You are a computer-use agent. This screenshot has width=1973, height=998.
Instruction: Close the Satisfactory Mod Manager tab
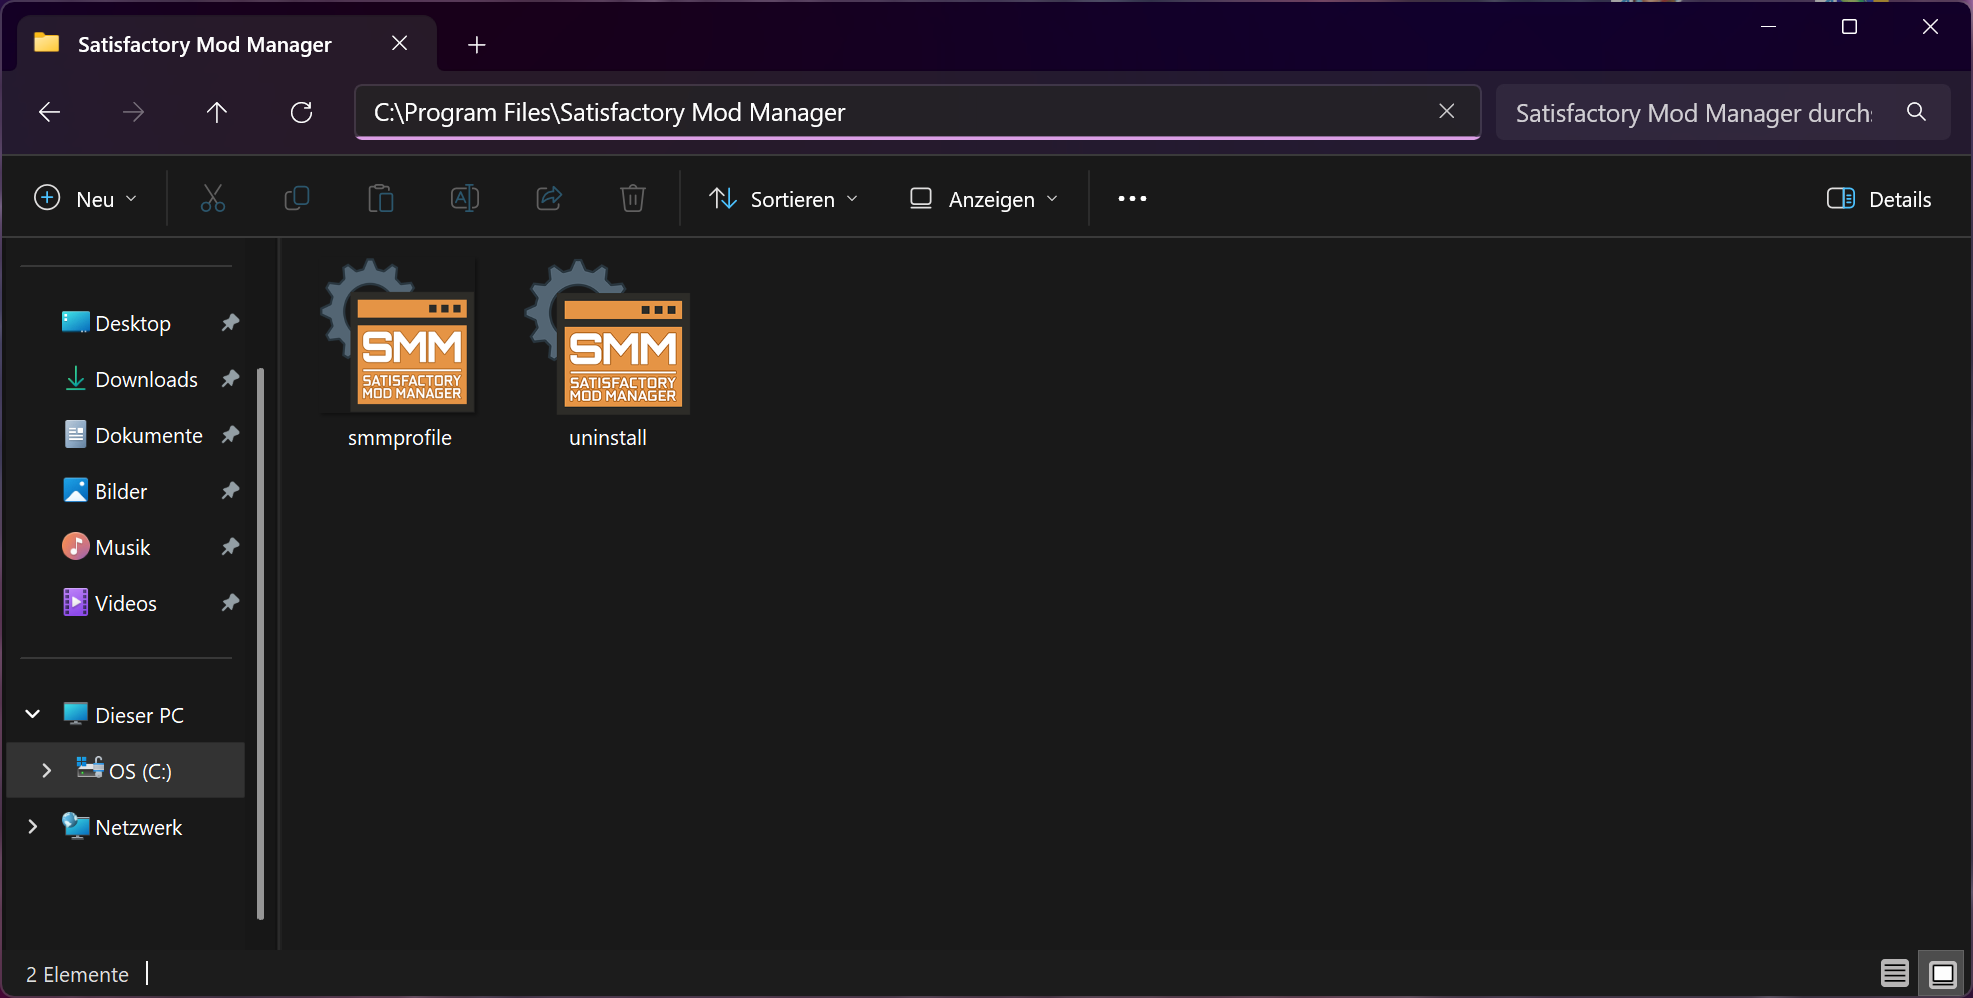click(399, 43)
